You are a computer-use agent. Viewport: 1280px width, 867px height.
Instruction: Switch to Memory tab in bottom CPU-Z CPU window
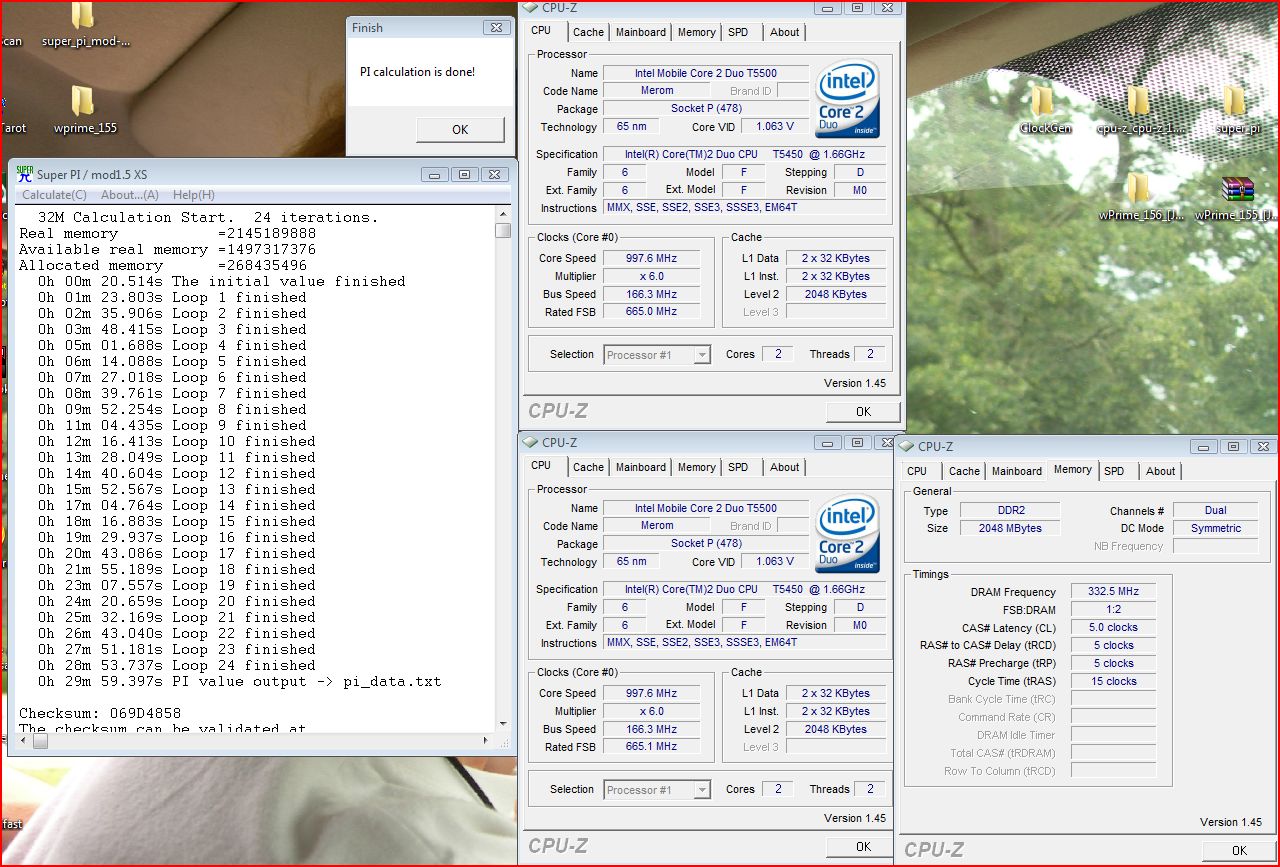[697, 467]
